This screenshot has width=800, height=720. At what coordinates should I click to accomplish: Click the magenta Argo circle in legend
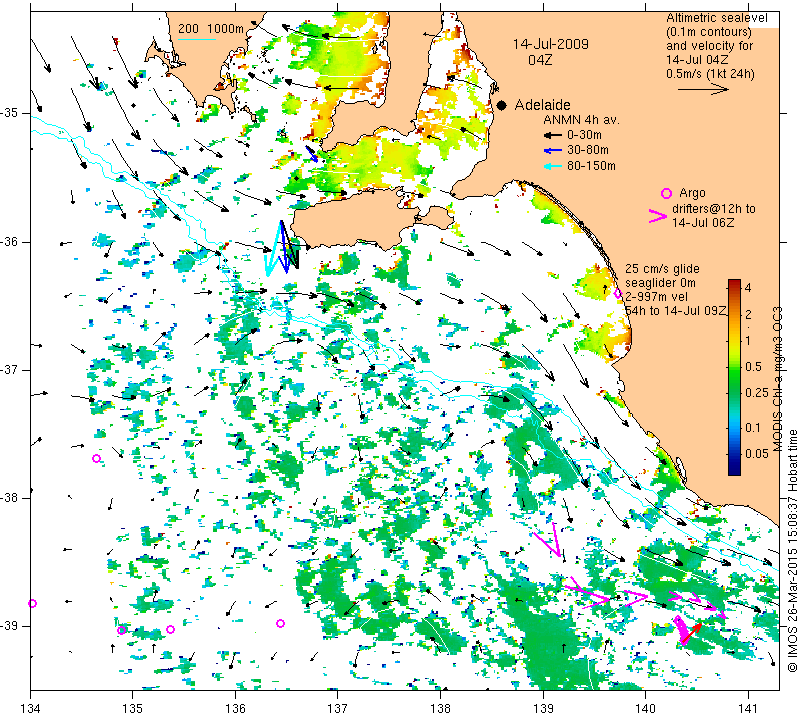666,193
